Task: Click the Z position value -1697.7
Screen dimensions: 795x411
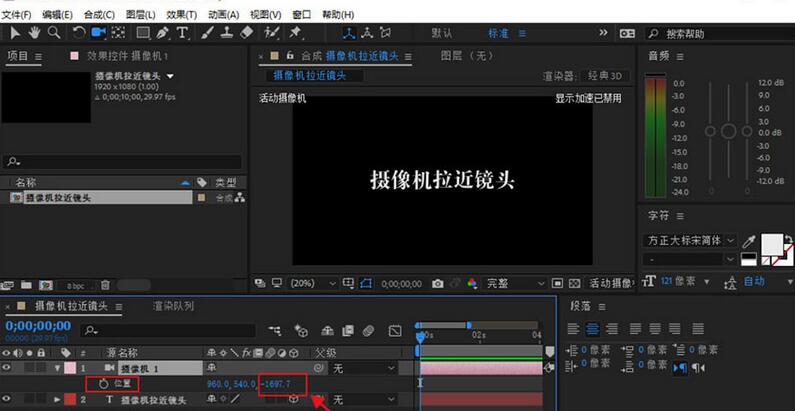Action: 275,384
